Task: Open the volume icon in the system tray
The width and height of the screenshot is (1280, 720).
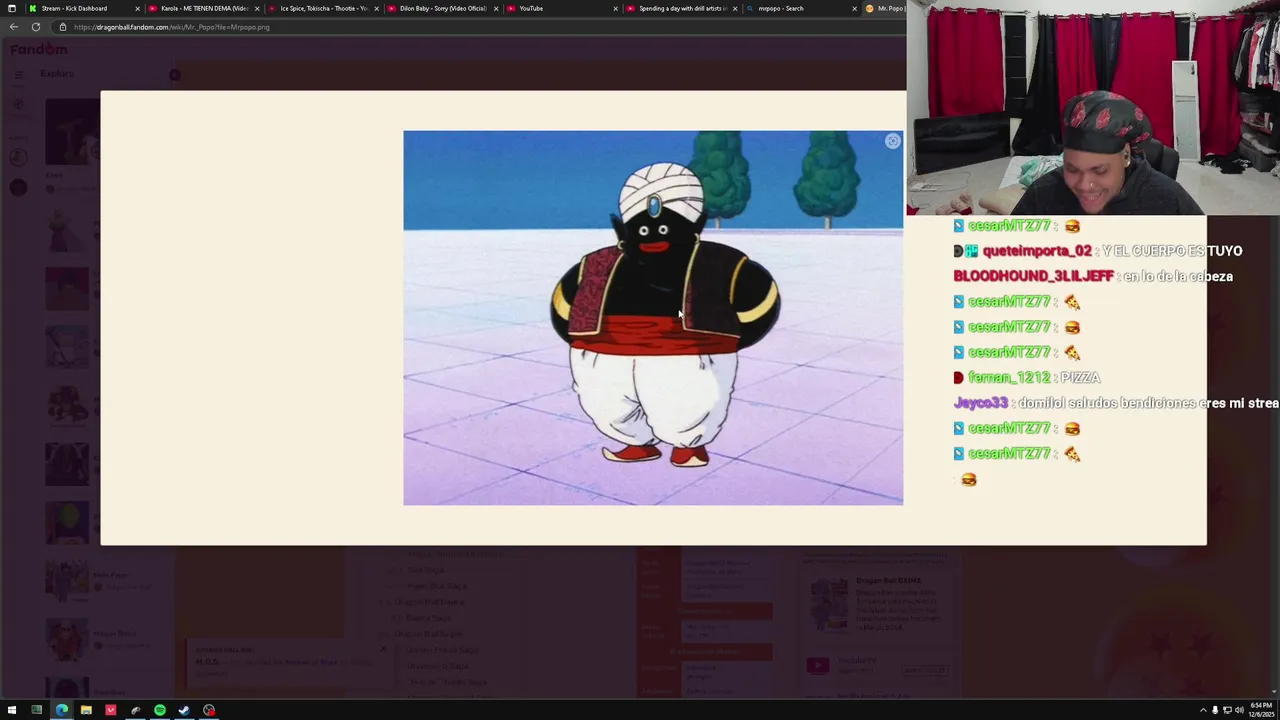Action: pyautogui.click(x=1239, y=710)
